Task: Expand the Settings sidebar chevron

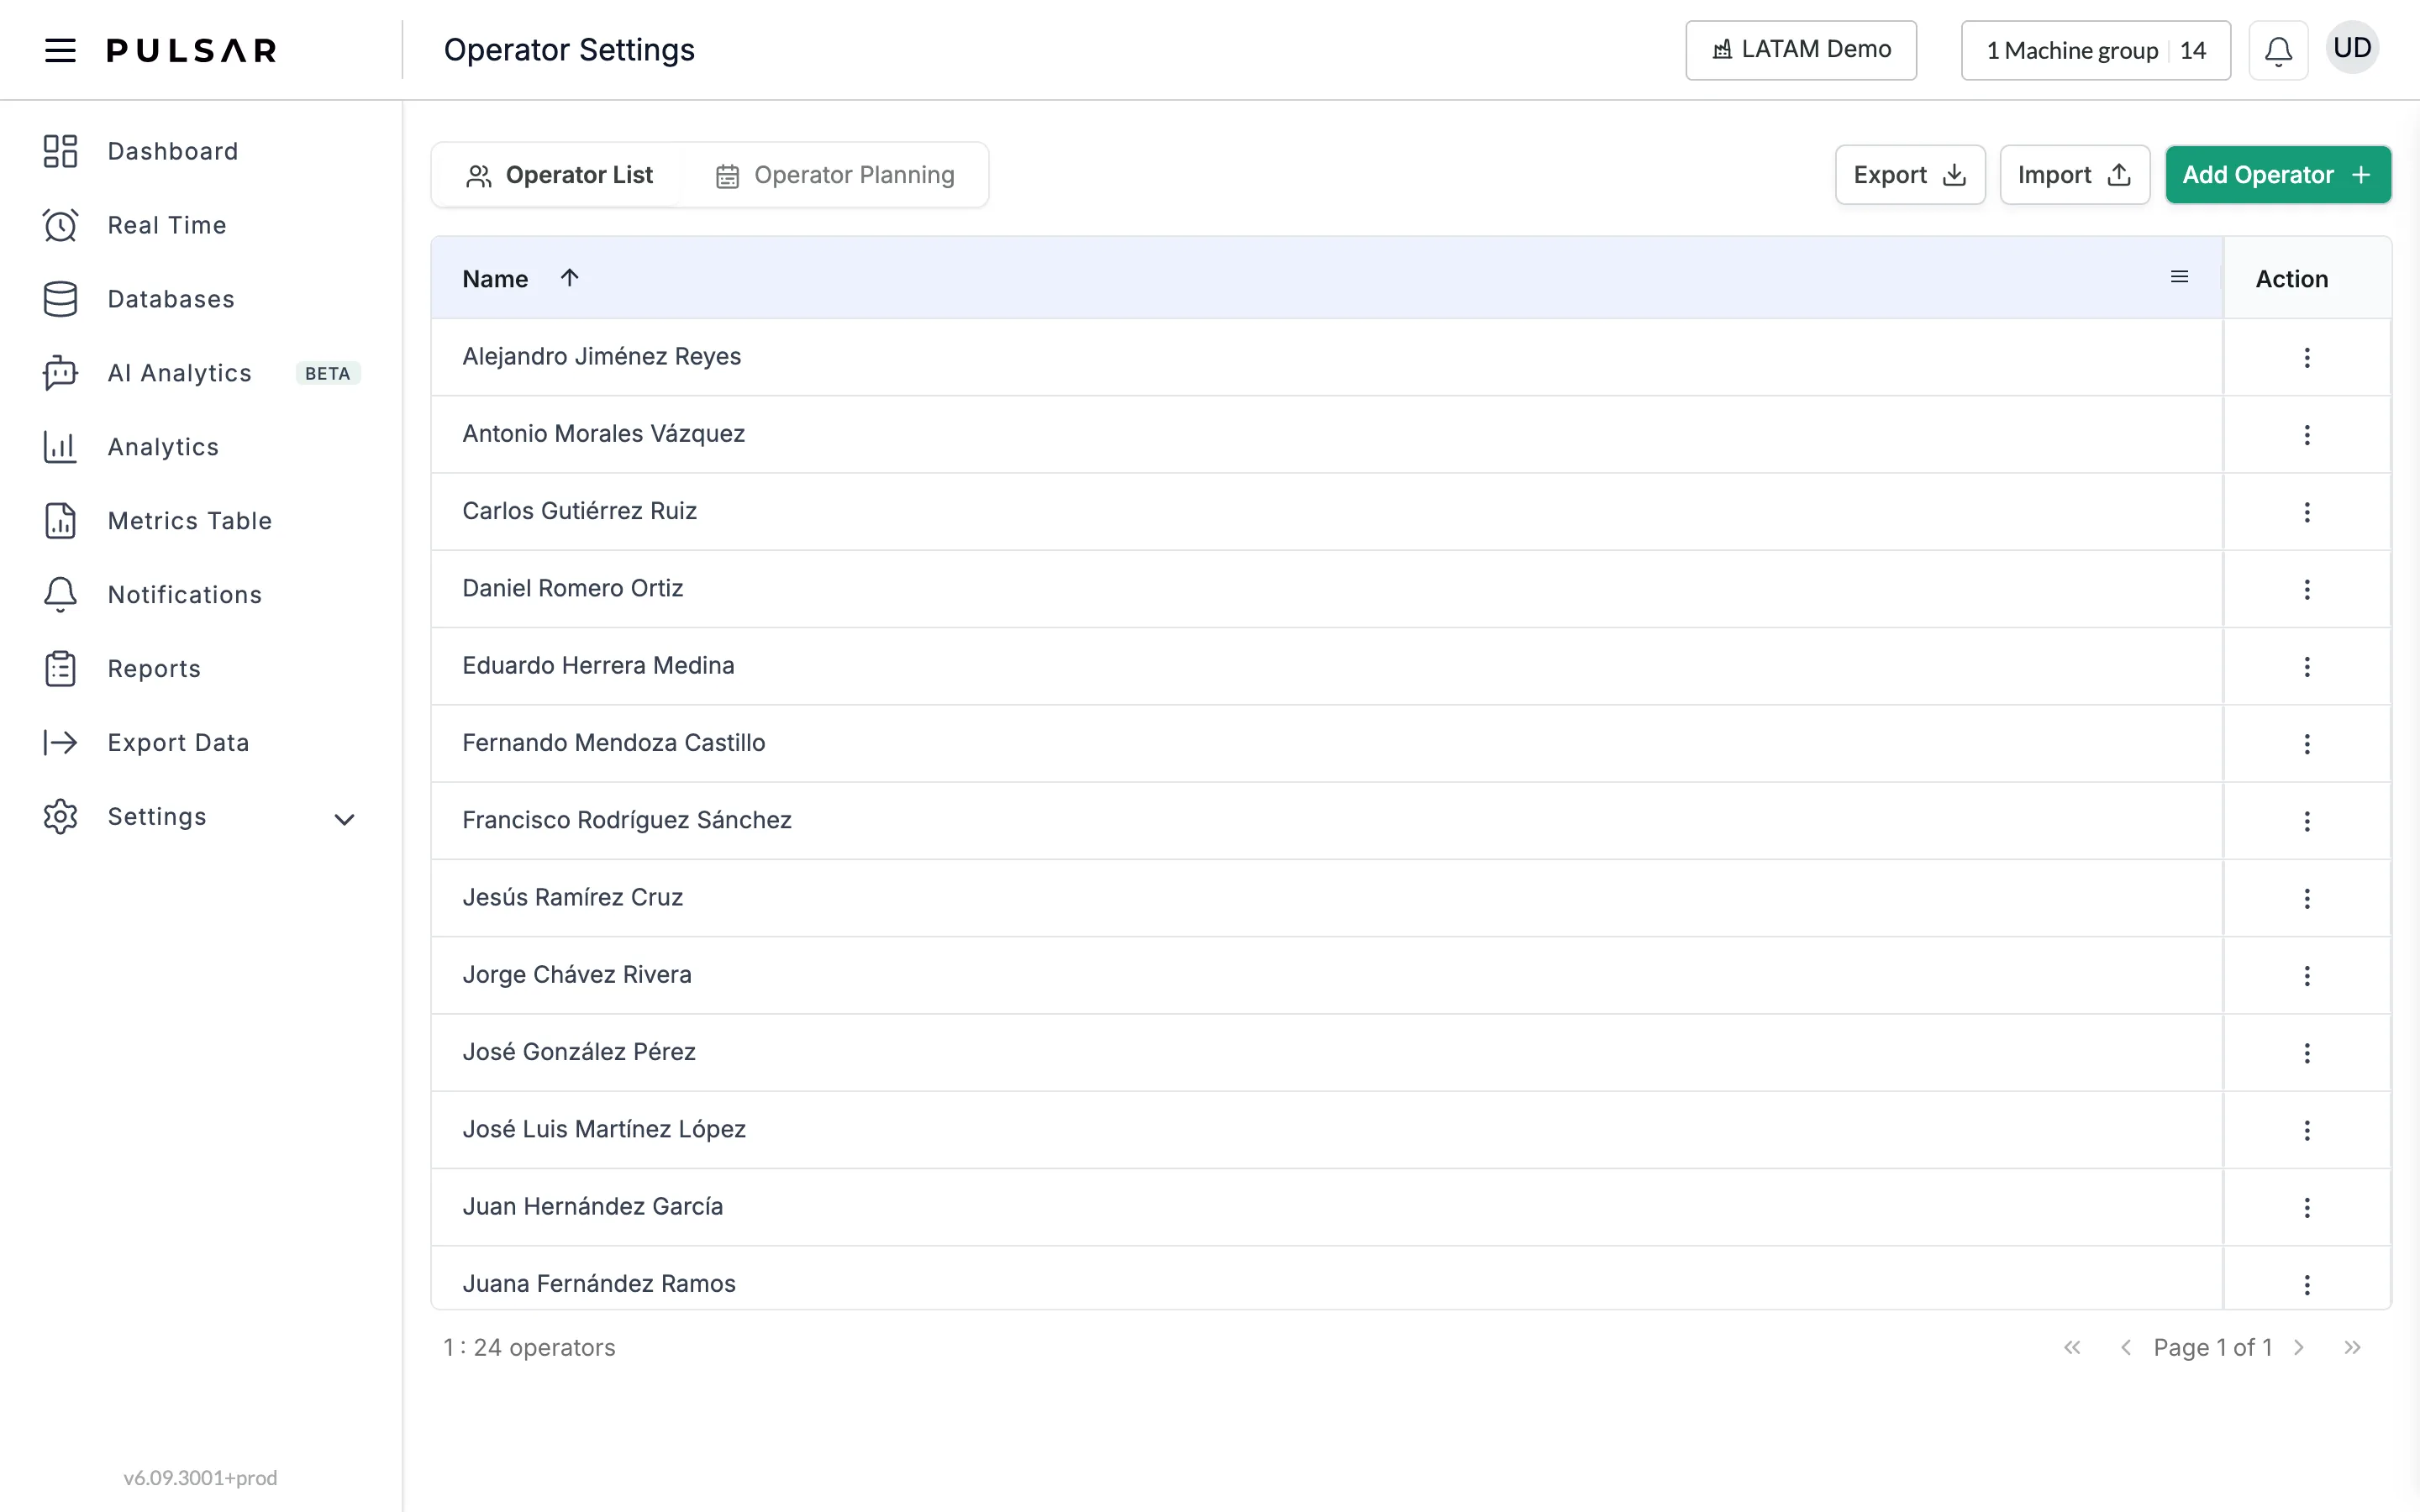Action: 344,819
